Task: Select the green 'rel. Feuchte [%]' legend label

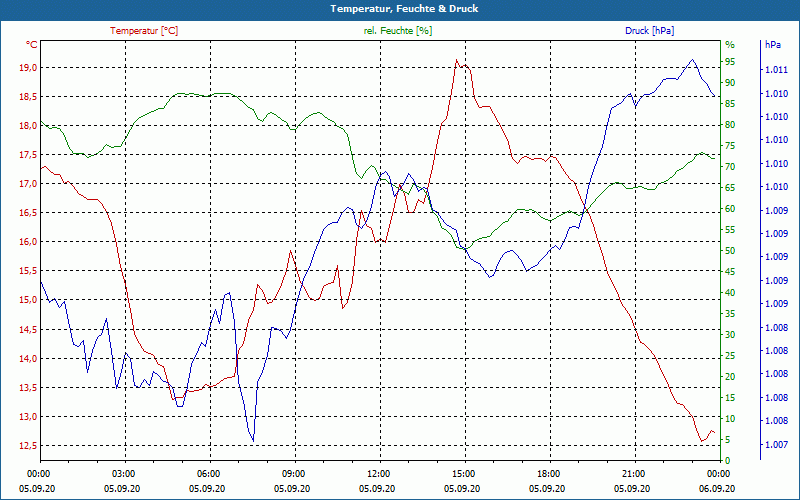Action: 397,31
